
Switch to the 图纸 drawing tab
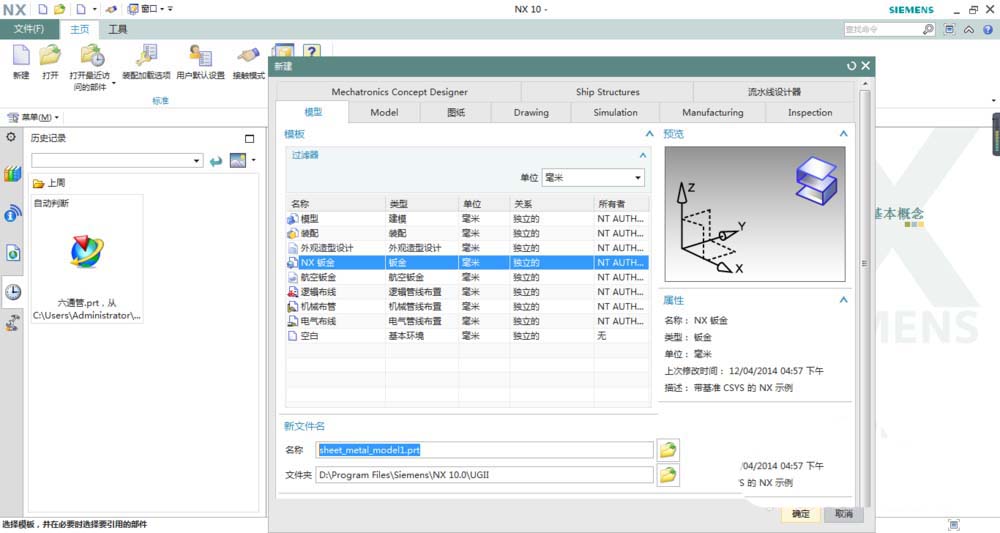pos(456,112)
